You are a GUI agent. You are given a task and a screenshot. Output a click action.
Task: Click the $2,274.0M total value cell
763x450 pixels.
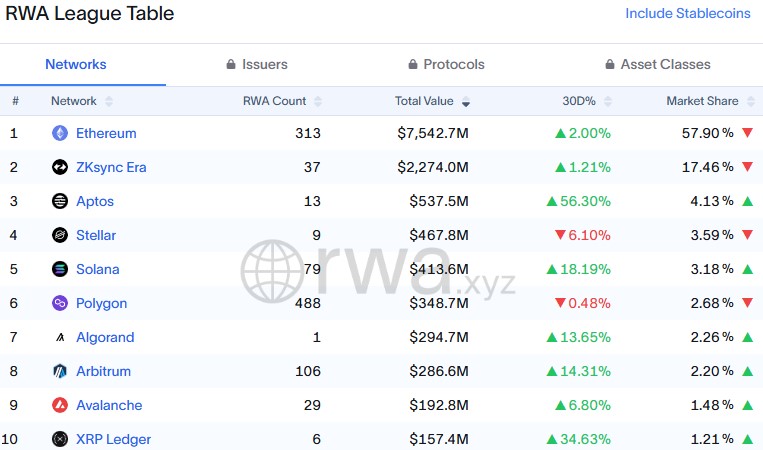pos(433,167)
